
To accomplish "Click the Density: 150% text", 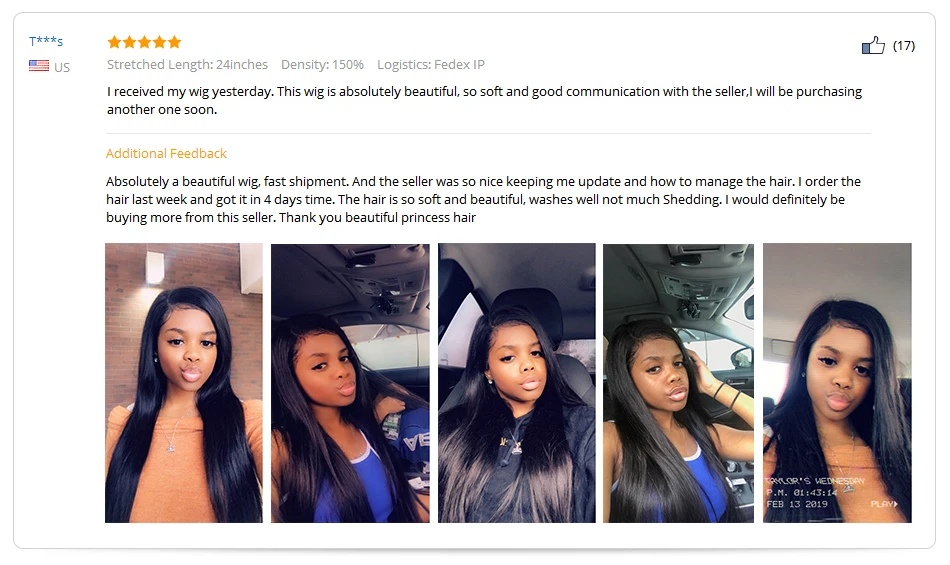I will pos(322,64).
